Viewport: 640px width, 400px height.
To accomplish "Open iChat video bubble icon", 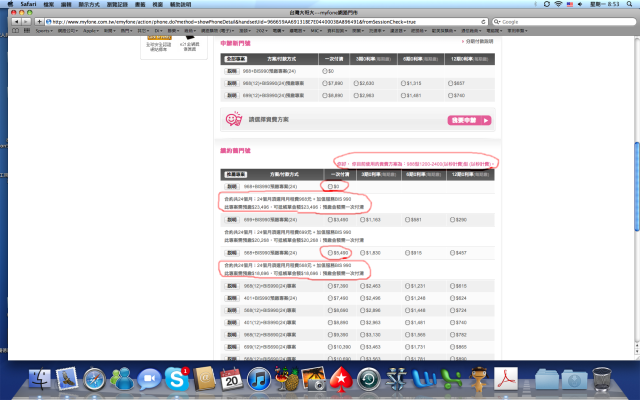I will (x=149, y=379).
